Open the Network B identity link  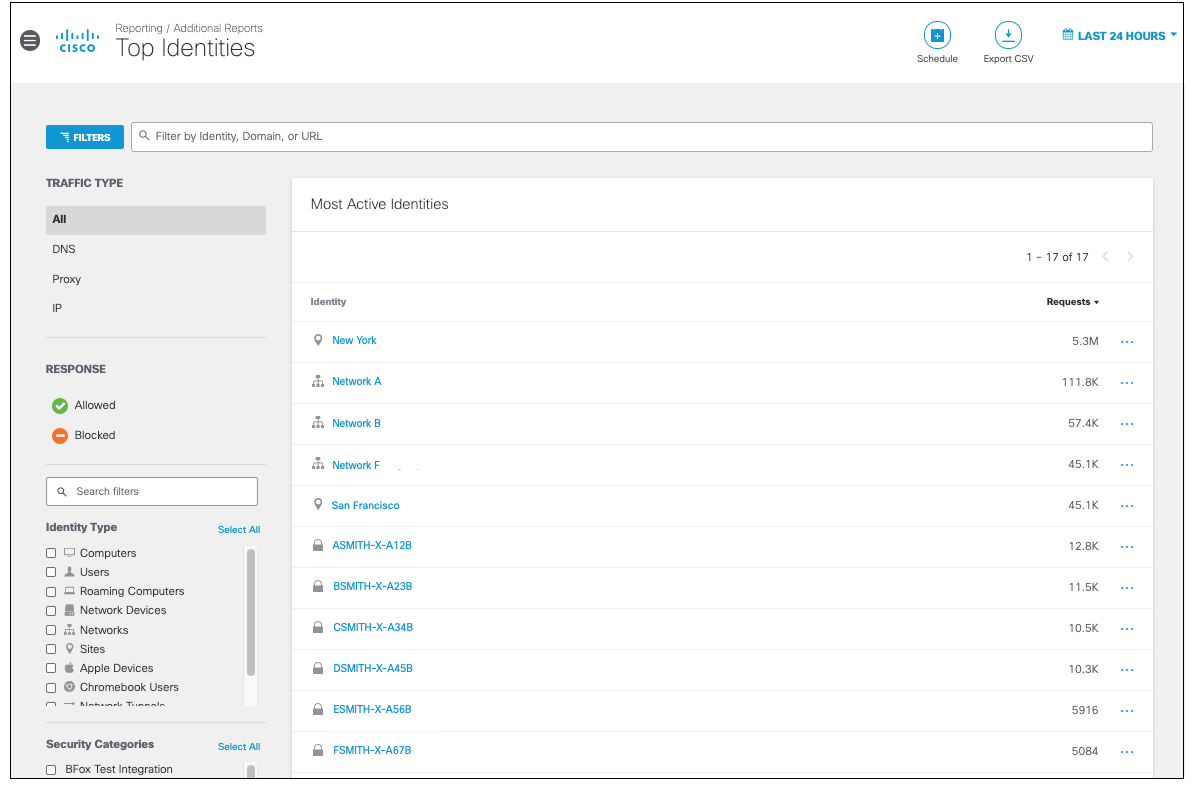(357, 423)
